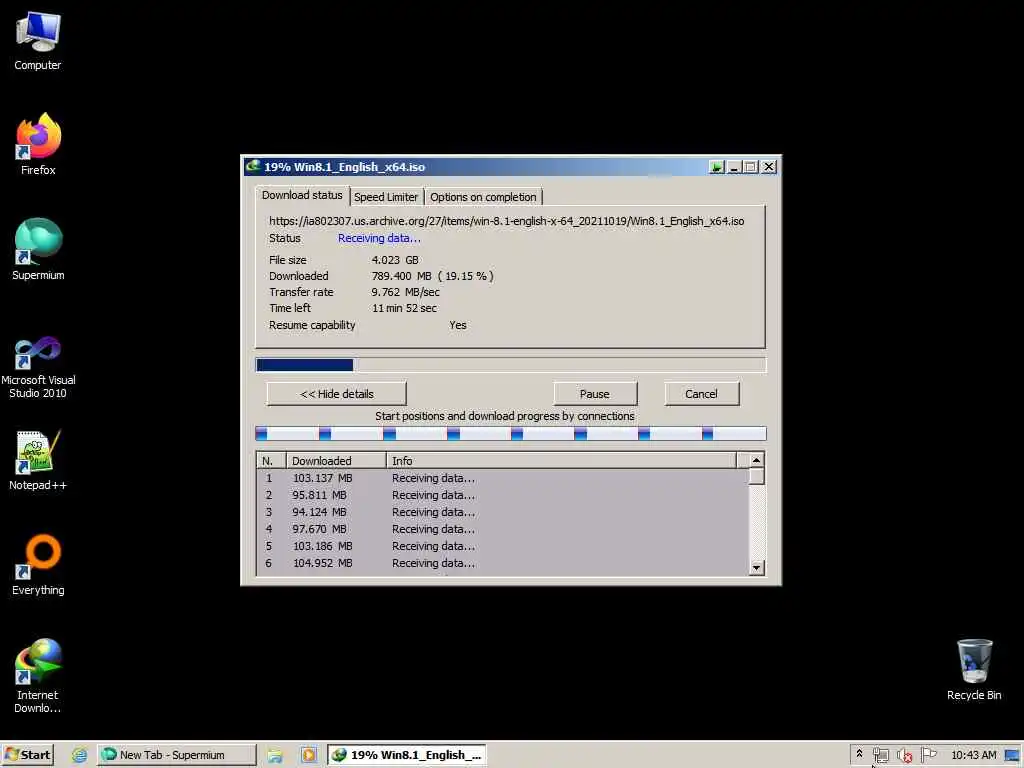1024x768 pixels.
Task: Click the 4.023 GB file size value
Action: 394,260
